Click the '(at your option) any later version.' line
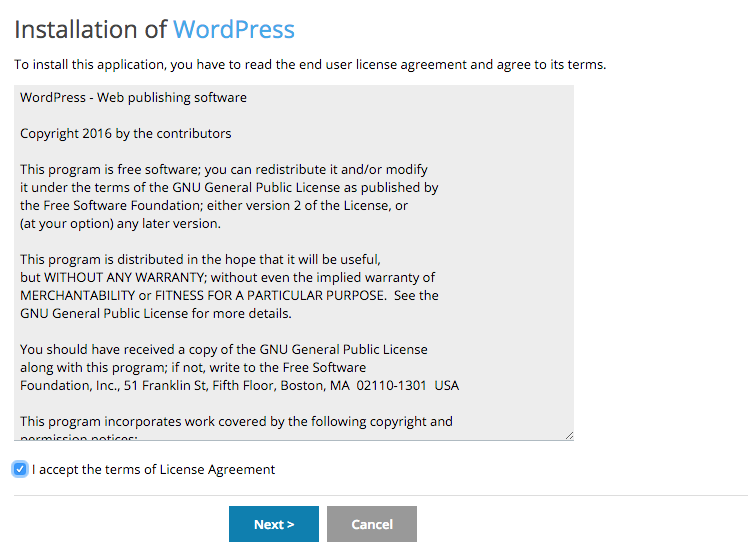 coord(120,224)
